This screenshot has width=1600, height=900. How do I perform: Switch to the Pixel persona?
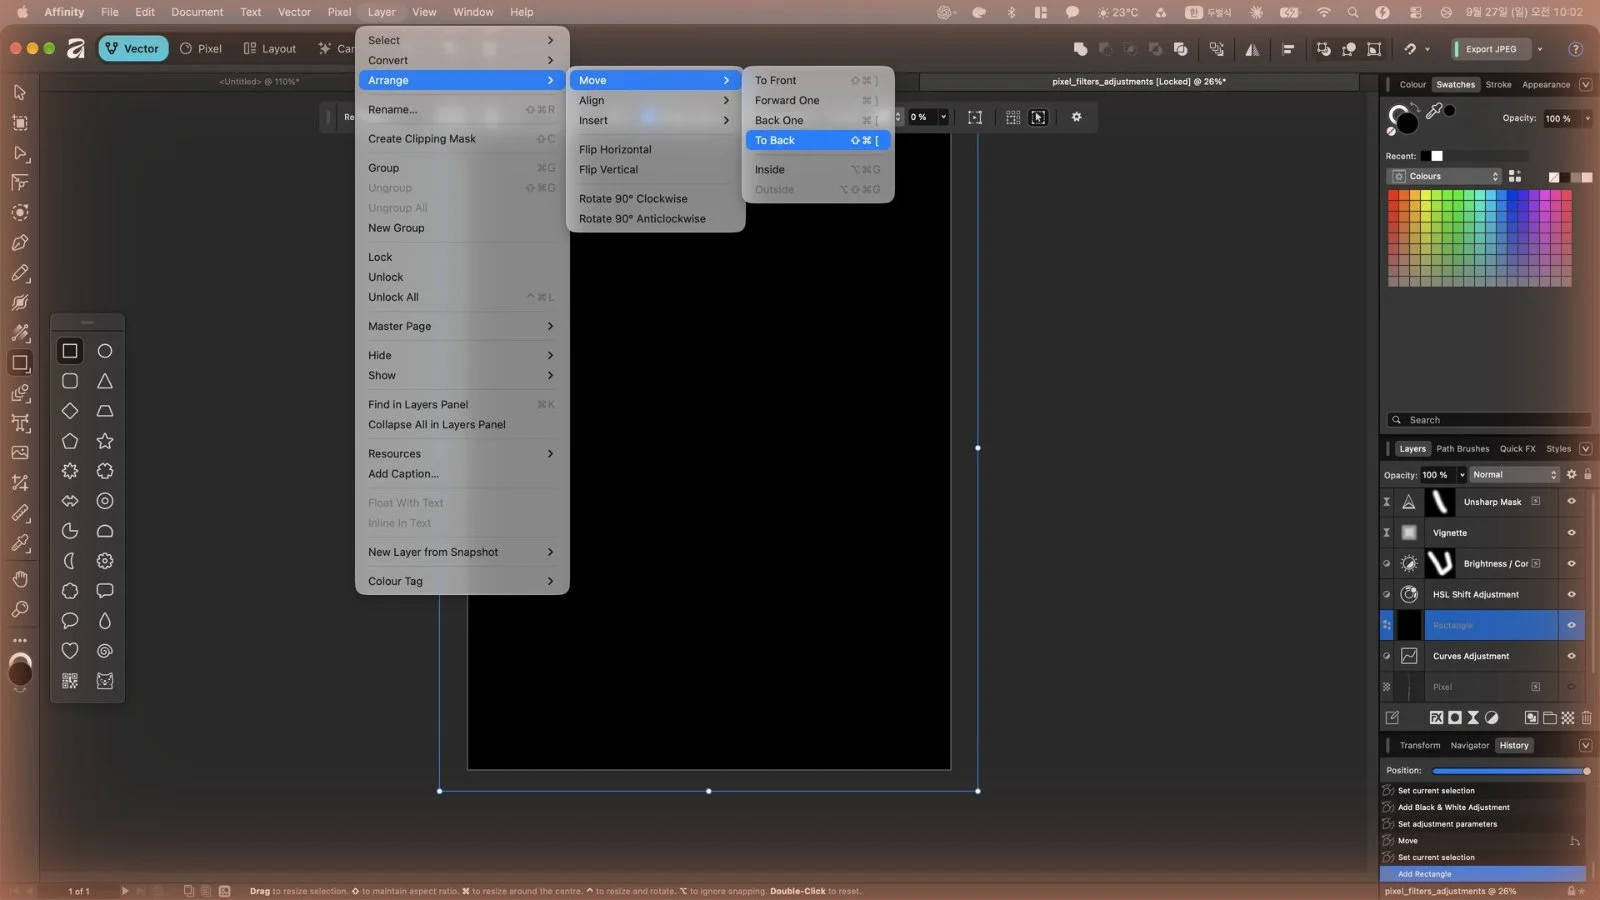[200, 49]
